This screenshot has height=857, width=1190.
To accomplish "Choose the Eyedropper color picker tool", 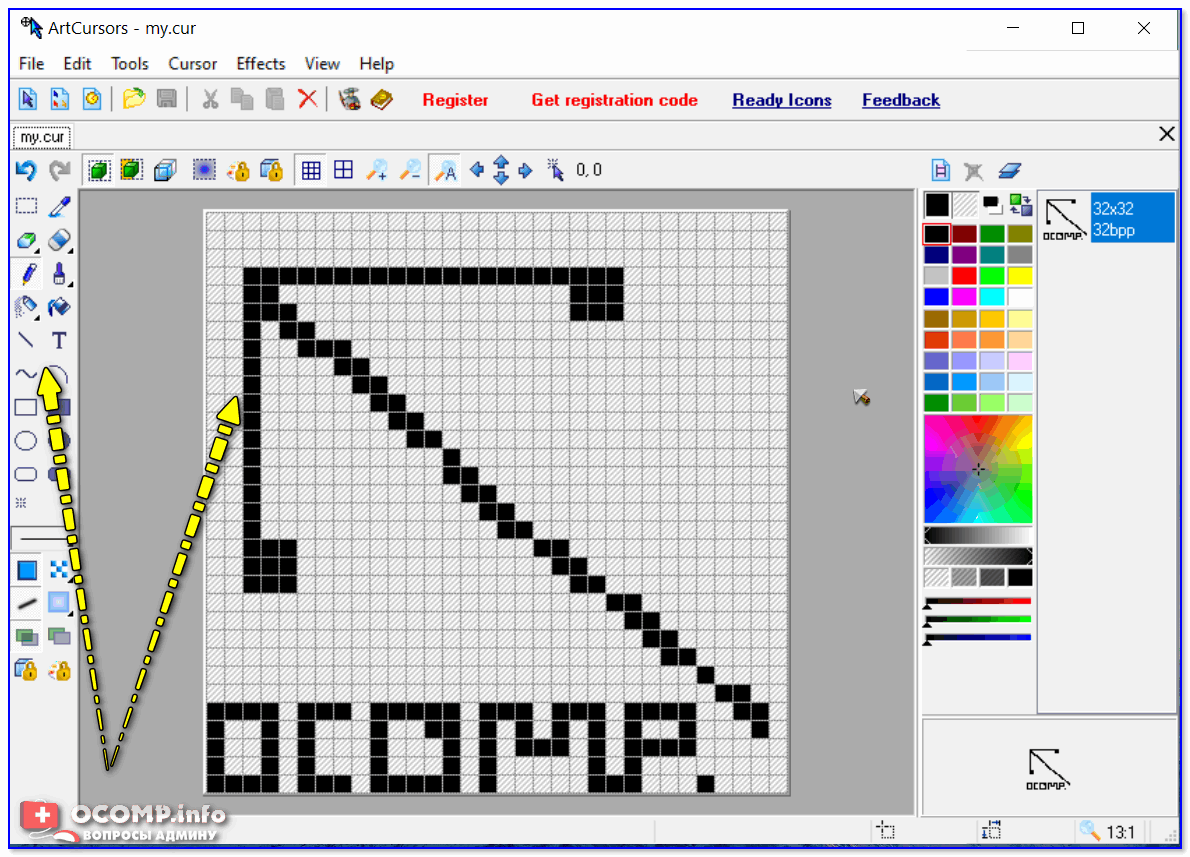I will click(x=60, y=207).
